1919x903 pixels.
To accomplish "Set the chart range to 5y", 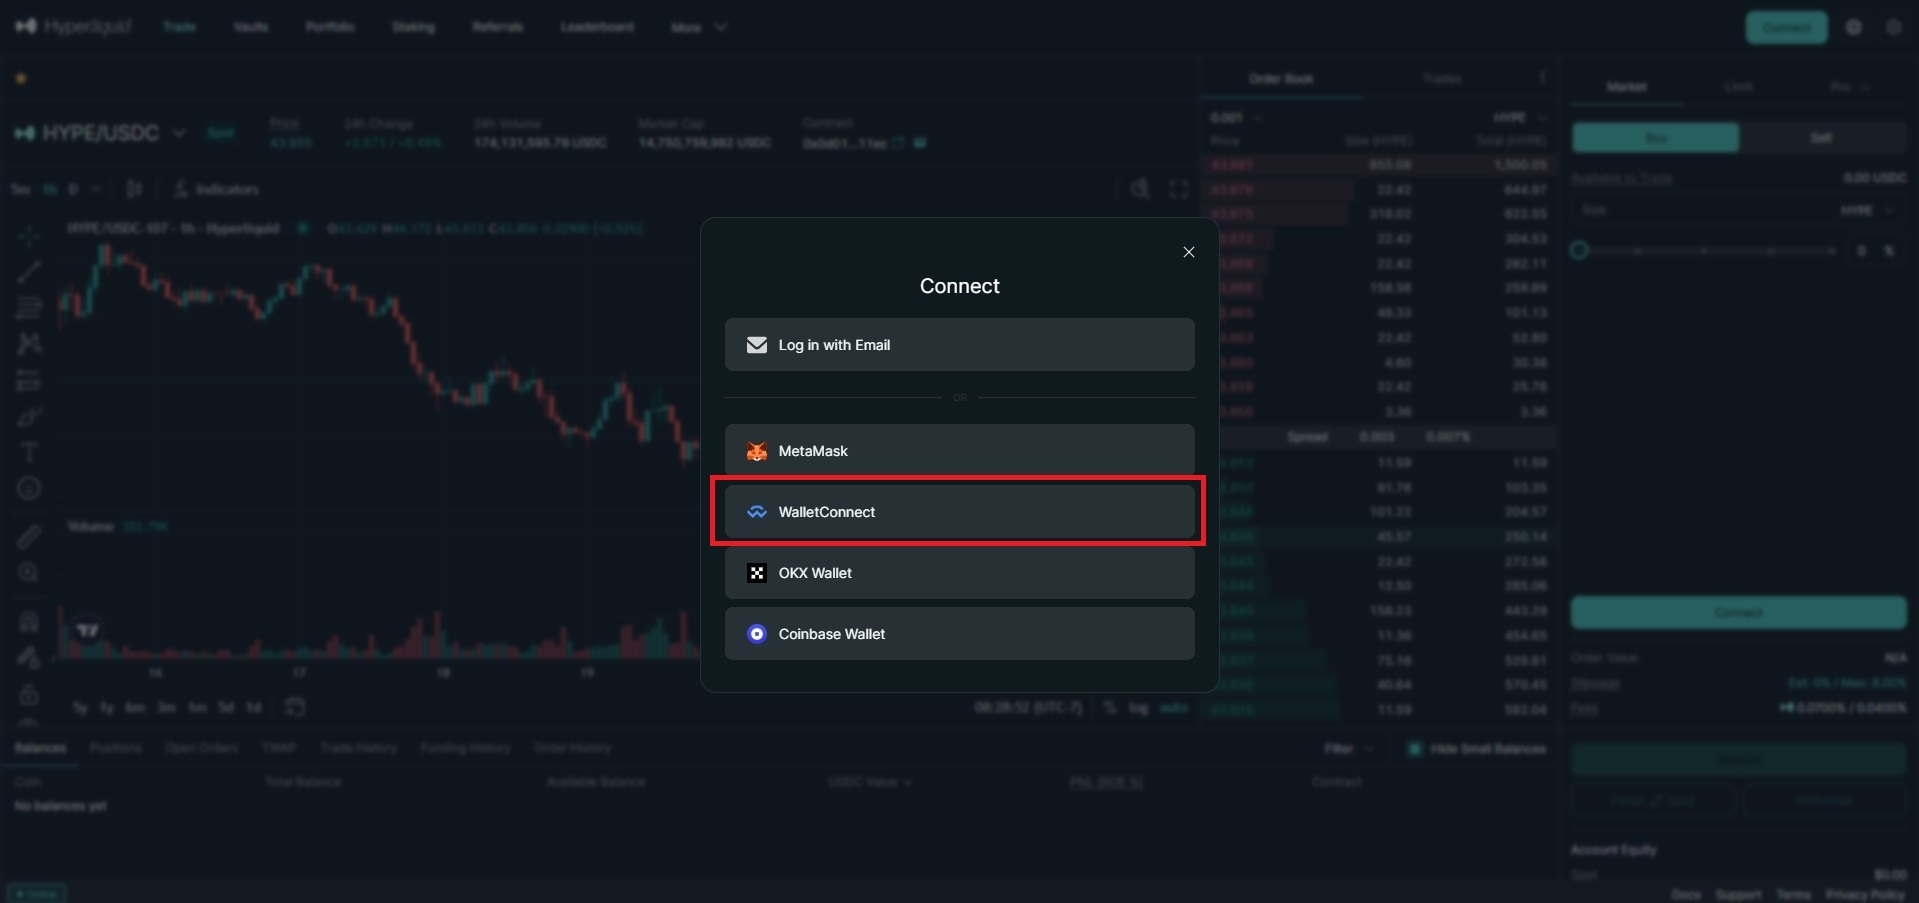I will (80, 707).
